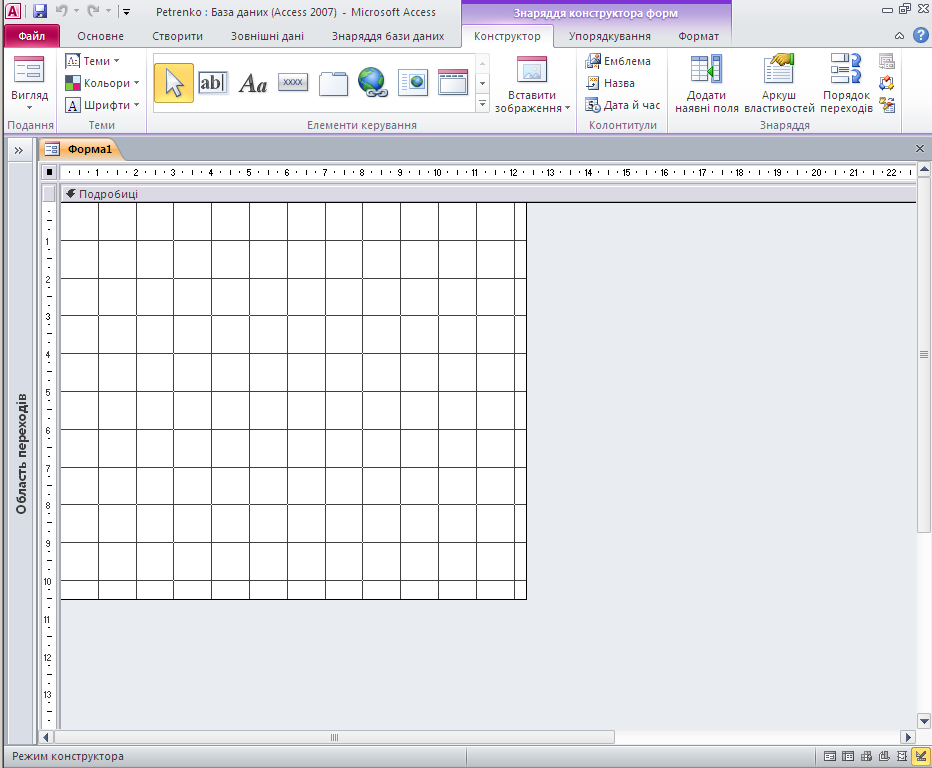Insert Дата й час into form
The width and height of the screenshot is (932, 768).
pos(622,105)
